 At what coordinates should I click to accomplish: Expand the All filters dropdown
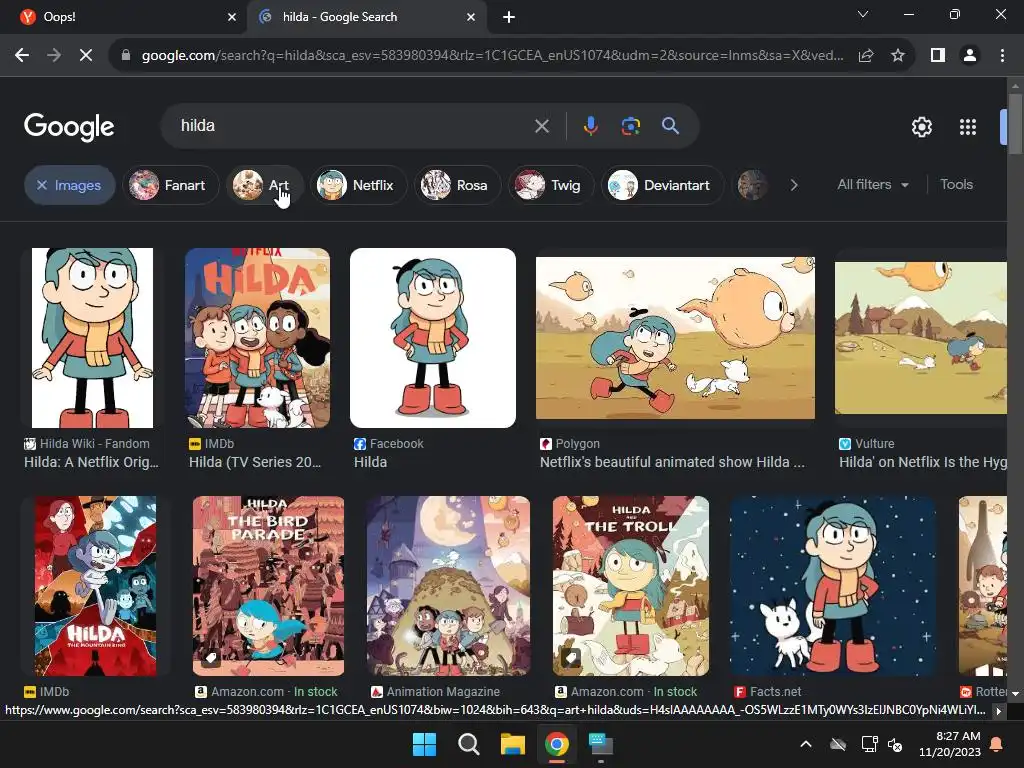pyautogui.click(x=873, y=185)
